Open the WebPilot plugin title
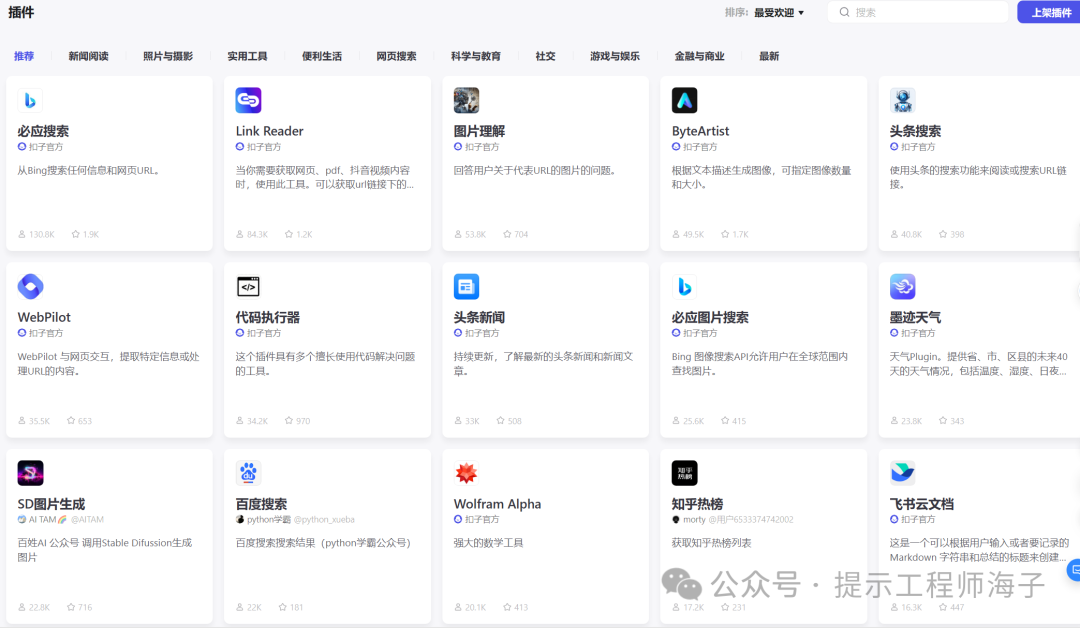 point(44,317)
